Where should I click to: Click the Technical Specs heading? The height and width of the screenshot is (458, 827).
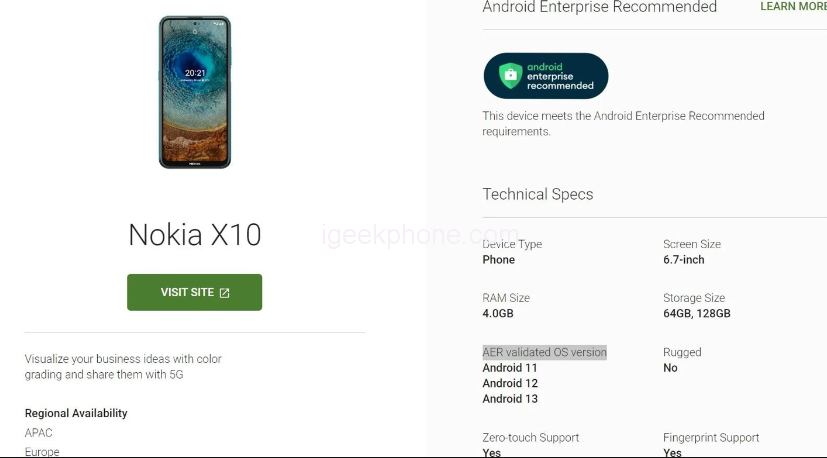click(x=537, y=194)
